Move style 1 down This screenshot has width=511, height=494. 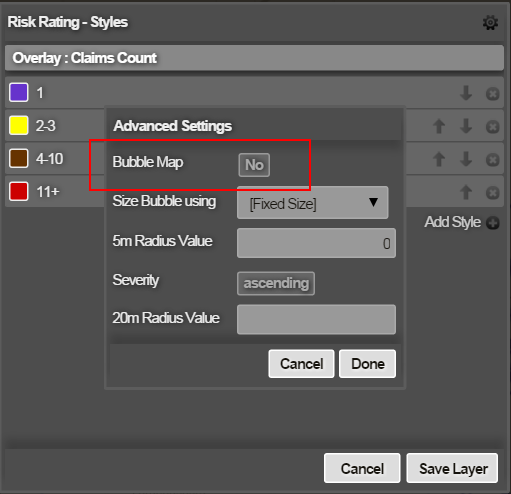pos(466,93)
